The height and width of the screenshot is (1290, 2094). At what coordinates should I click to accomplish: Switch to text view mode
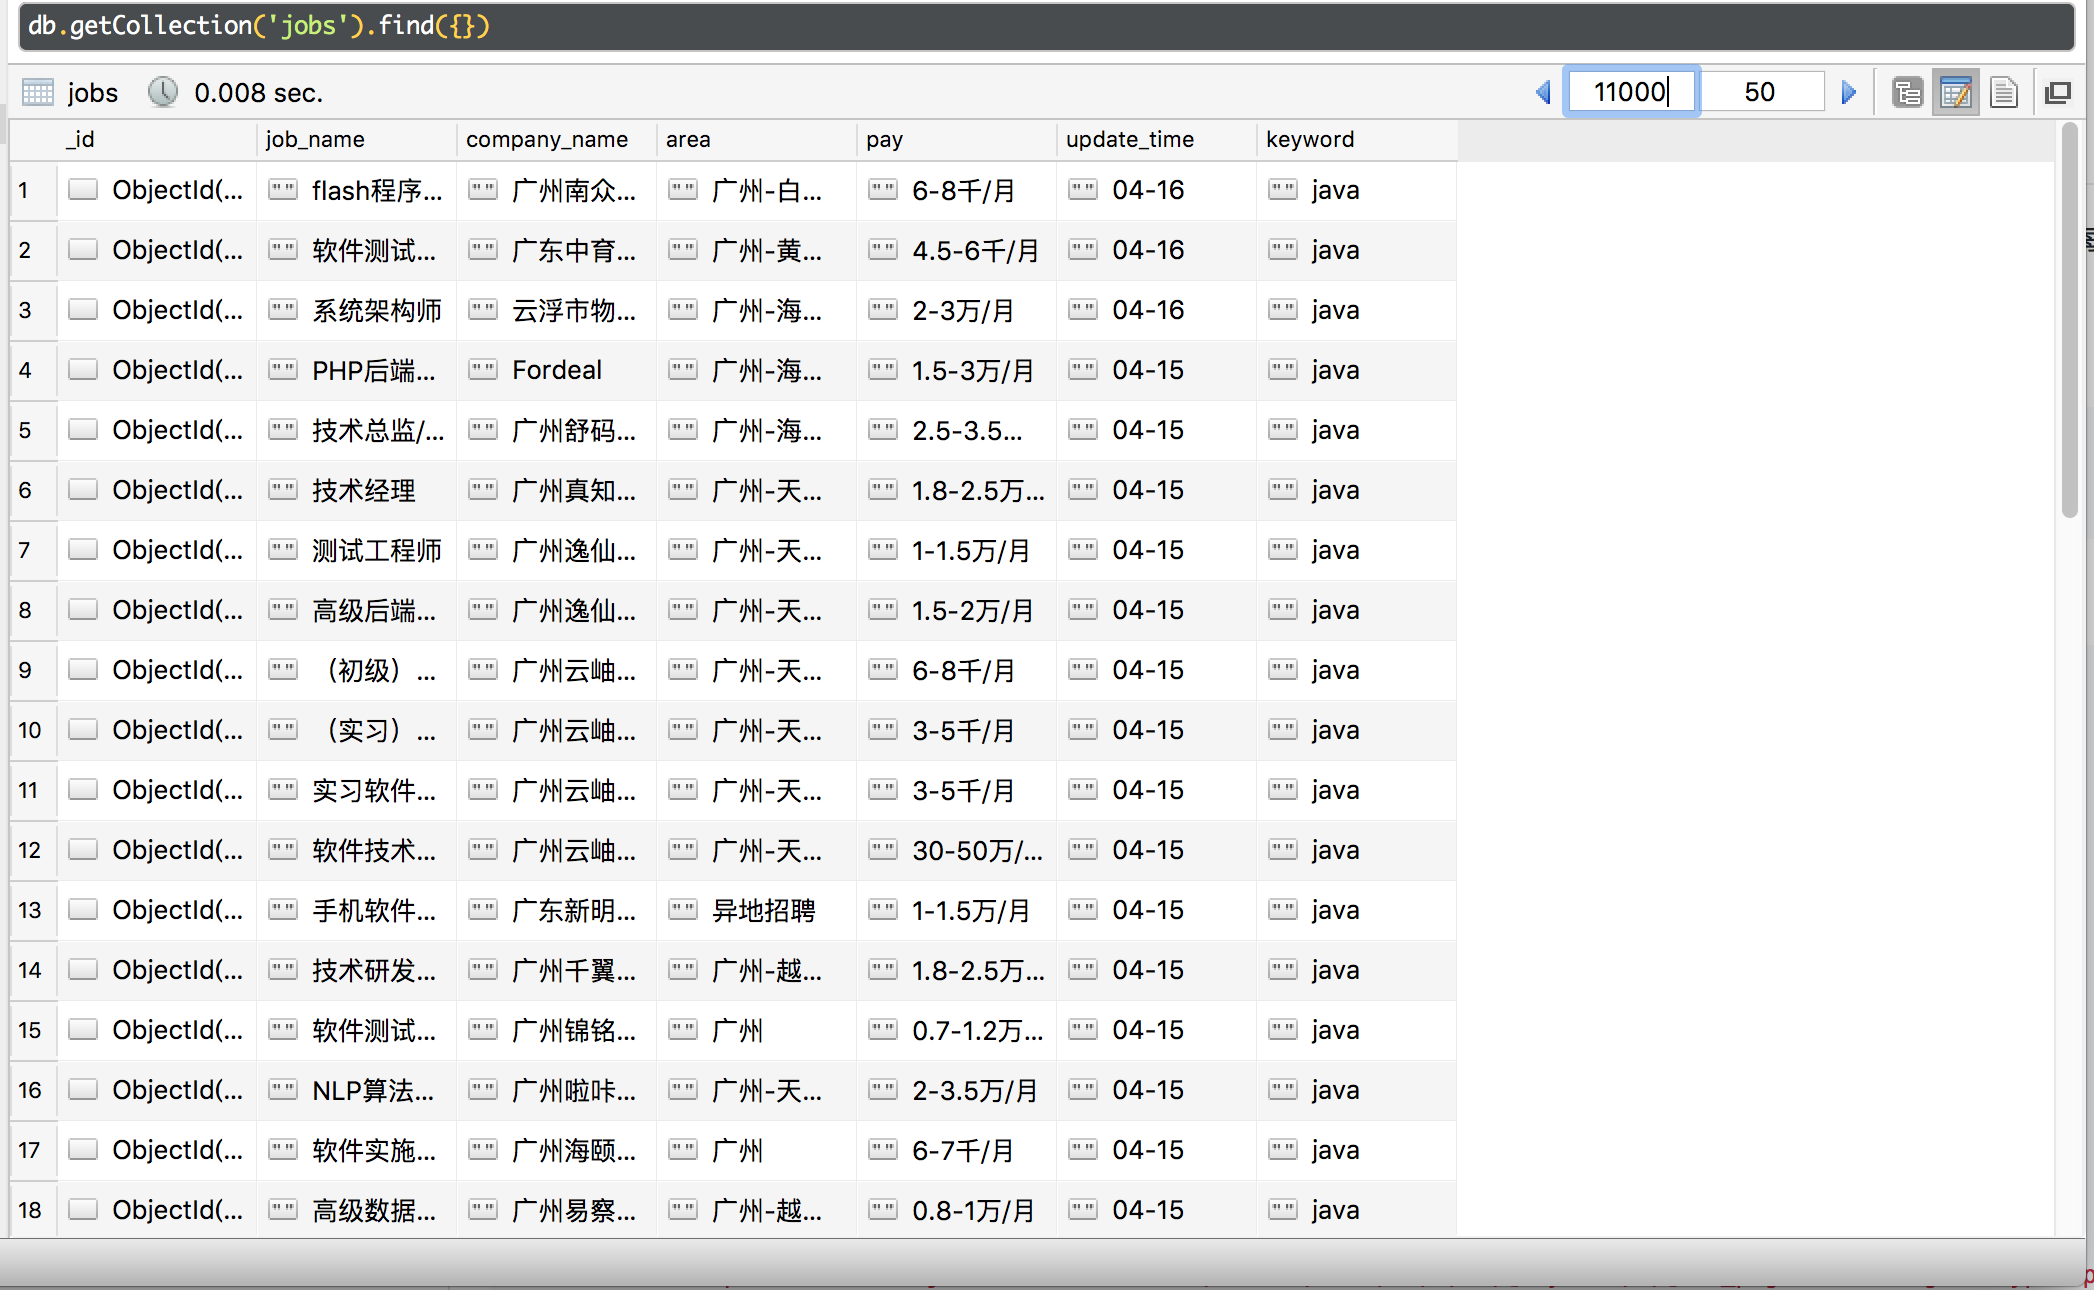(x=2003, y=93)
